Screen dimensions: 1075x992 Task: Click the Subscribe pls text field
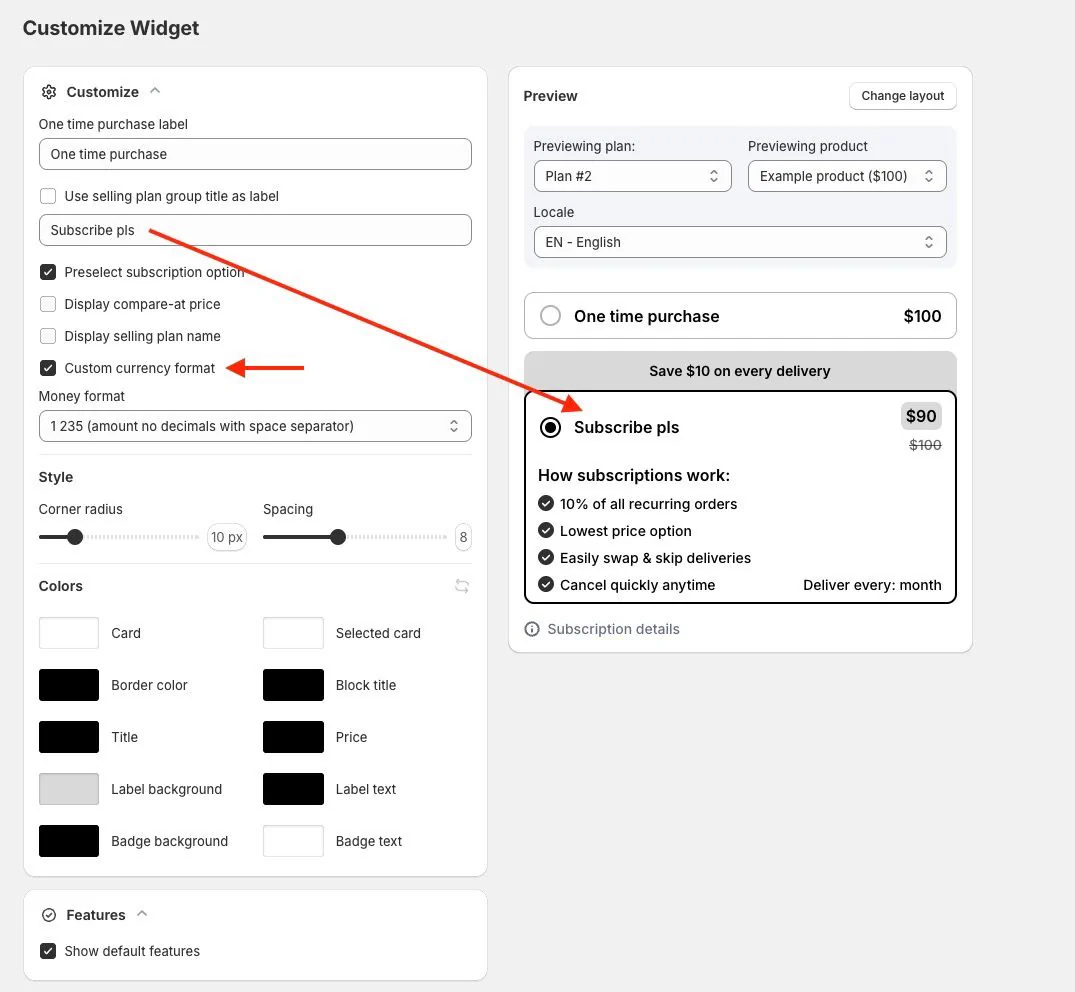point(255,230)
